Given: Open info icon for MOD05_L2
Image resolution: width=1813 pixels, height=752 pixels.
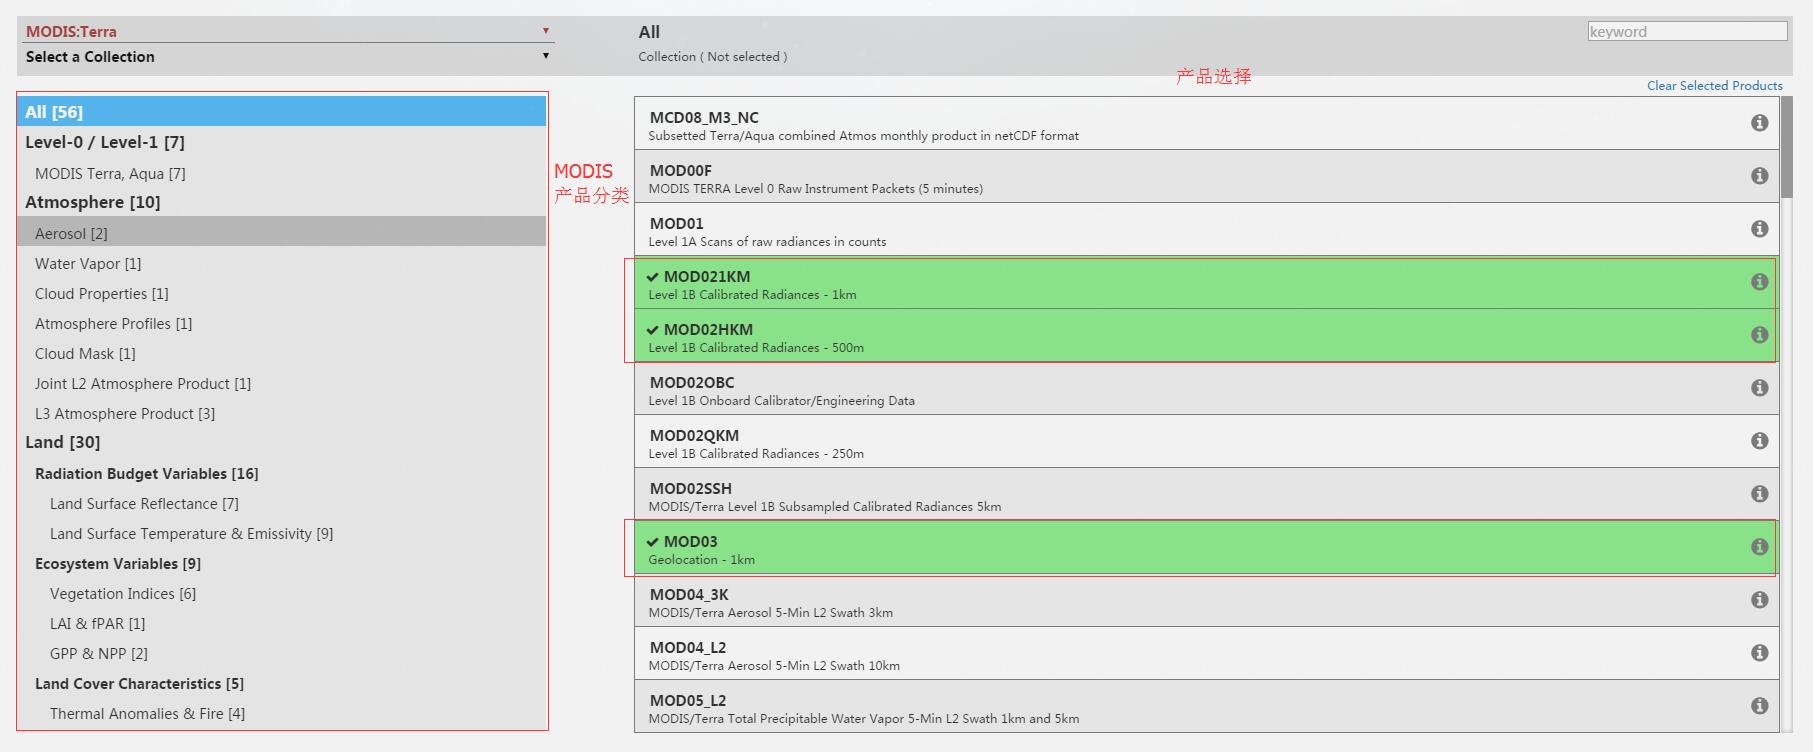Looking at the screenshot, I should [1759, 706].
